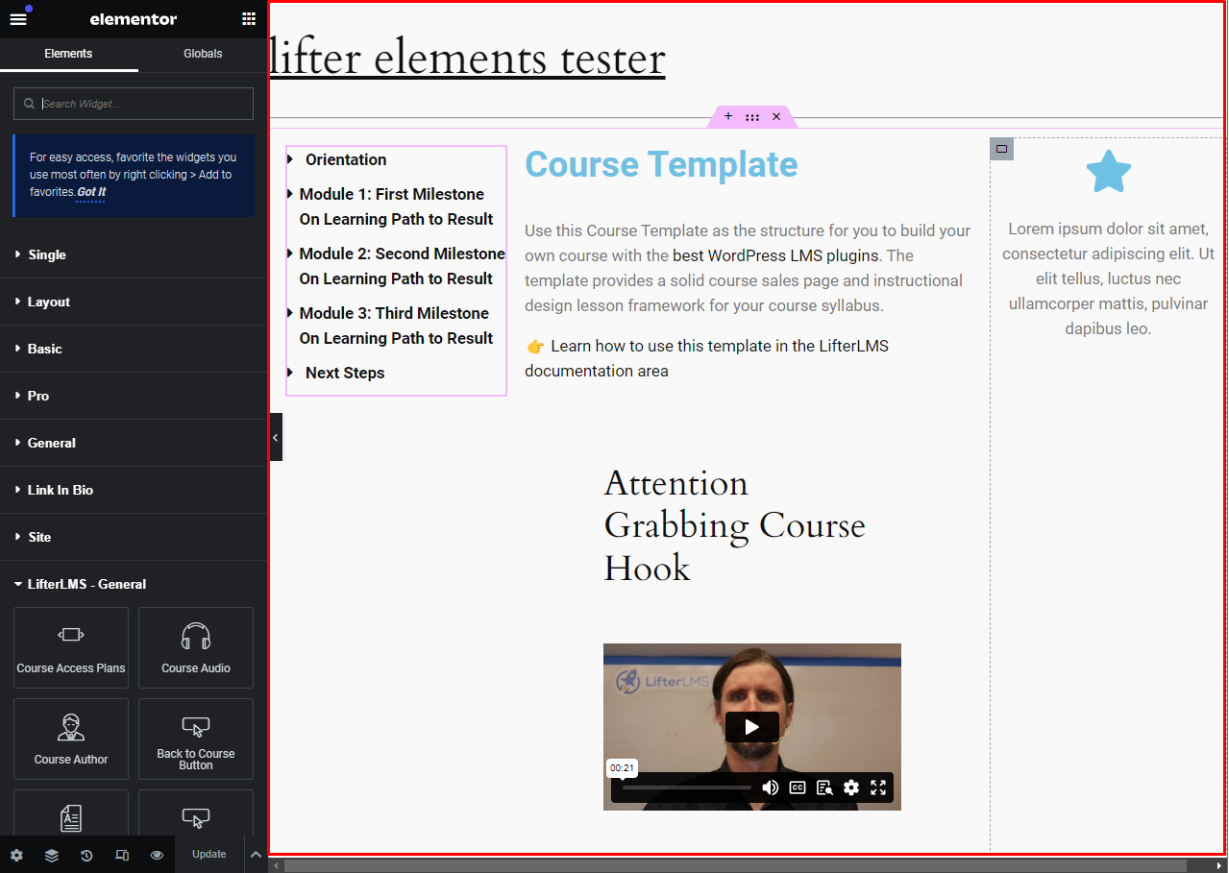Click the video progress bar

point(686,788)
